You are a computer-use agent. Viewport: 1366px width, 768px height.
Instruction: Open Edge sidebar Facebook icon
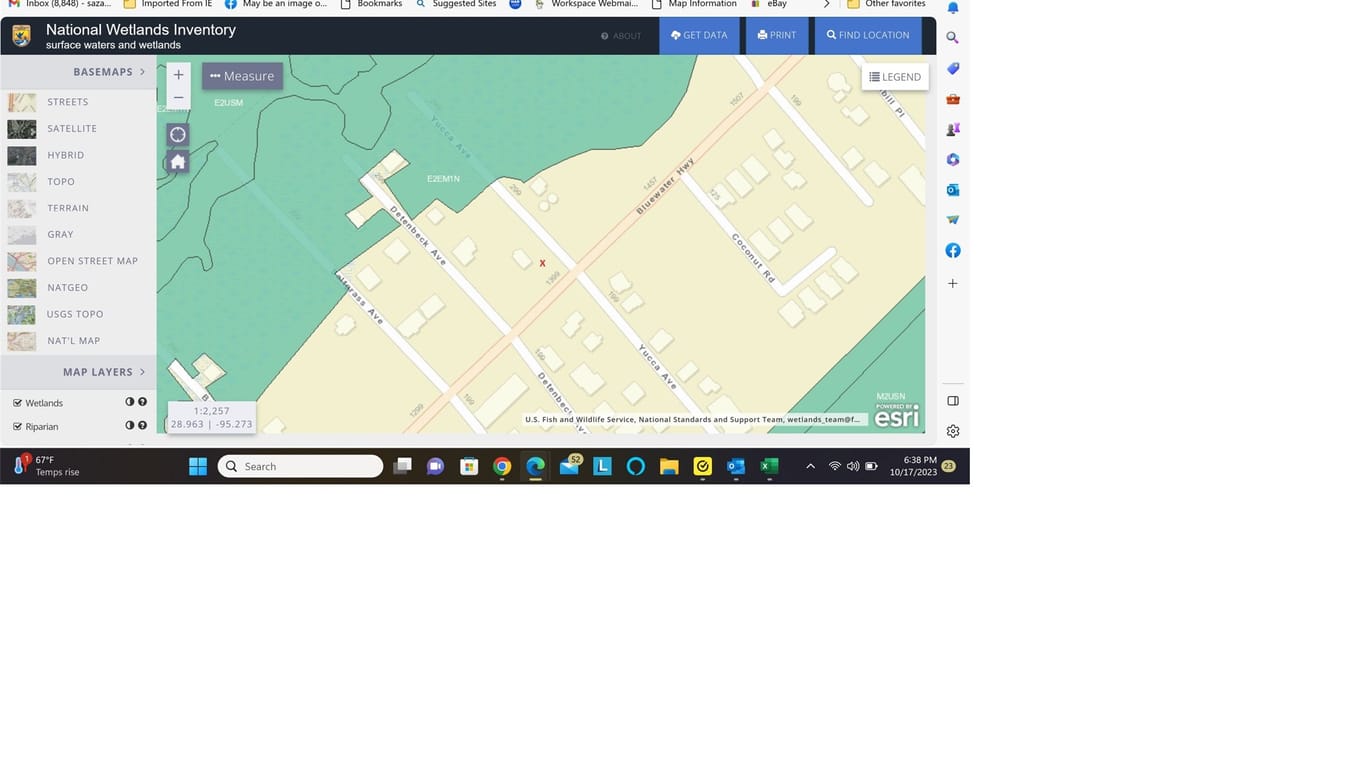coord(953,250)
